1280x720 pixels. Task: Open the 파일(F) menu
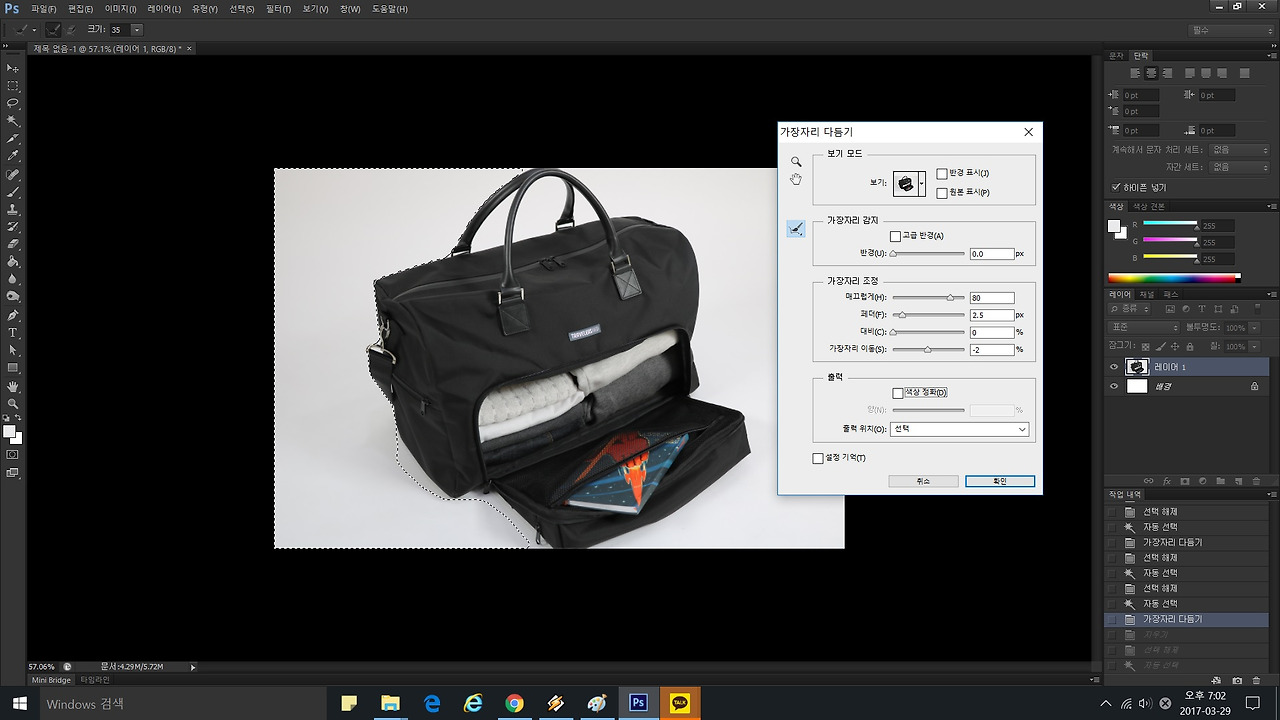43,9
